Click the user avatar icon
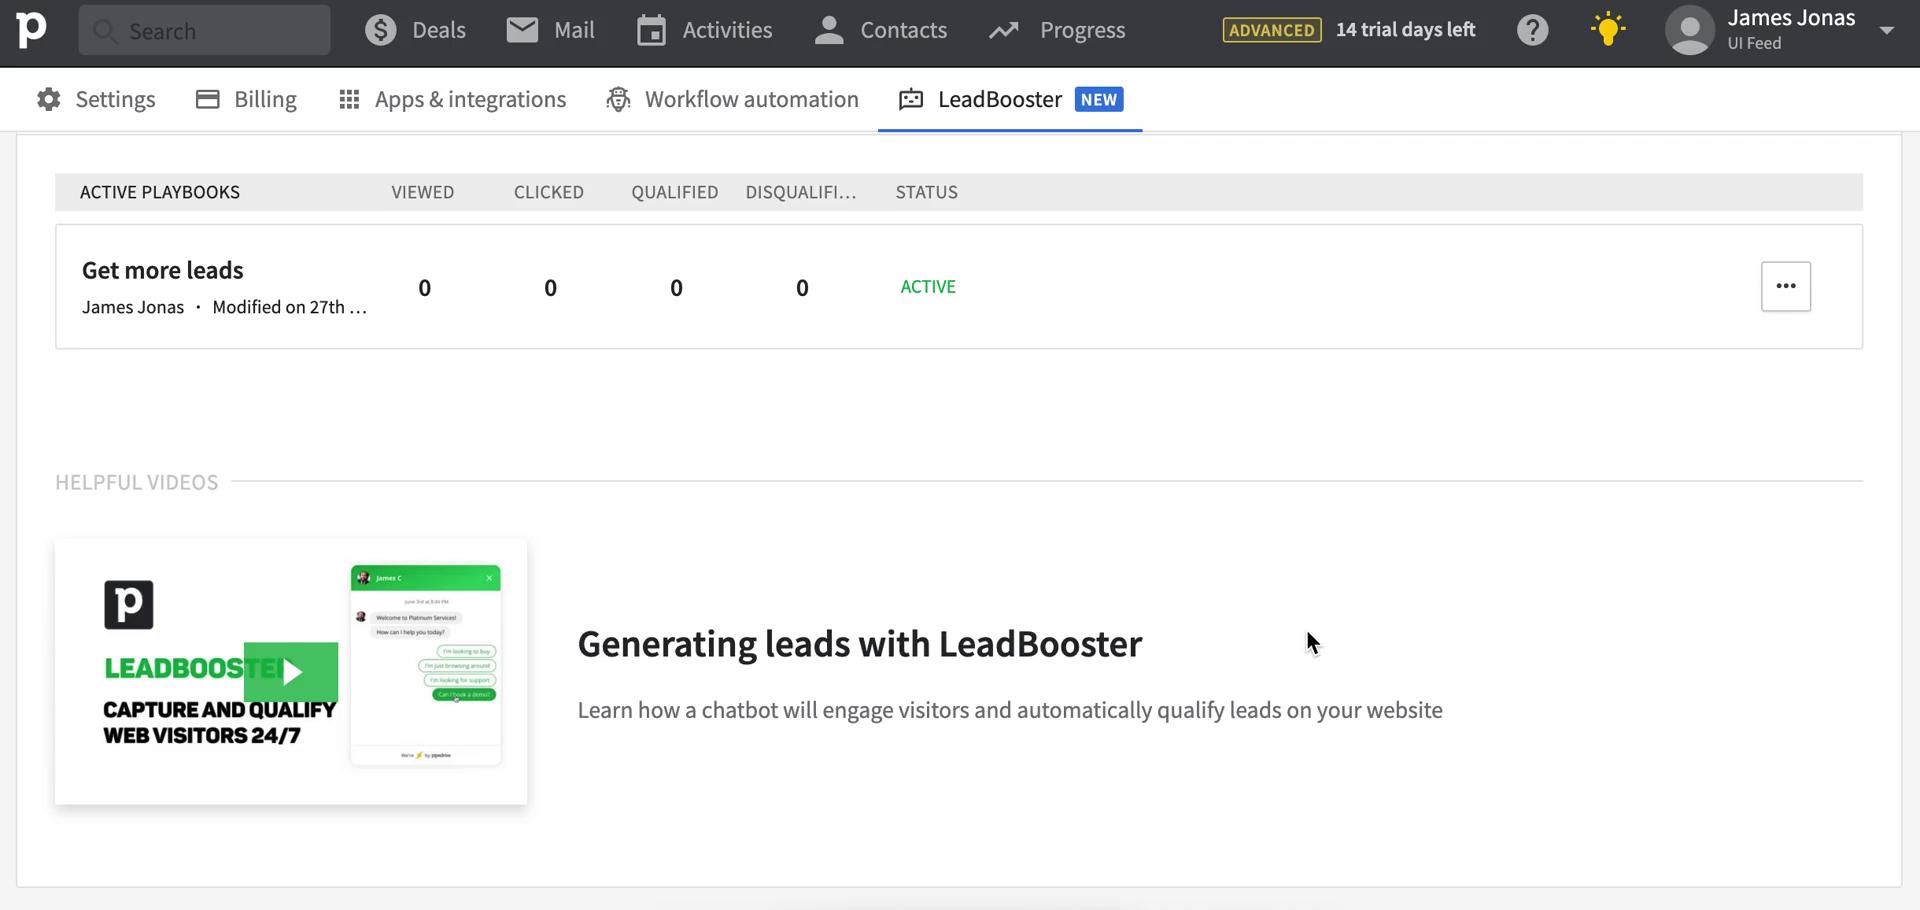Image resolution: width=1920 pixels, height=910 pixels. [x=1690, y=30]
